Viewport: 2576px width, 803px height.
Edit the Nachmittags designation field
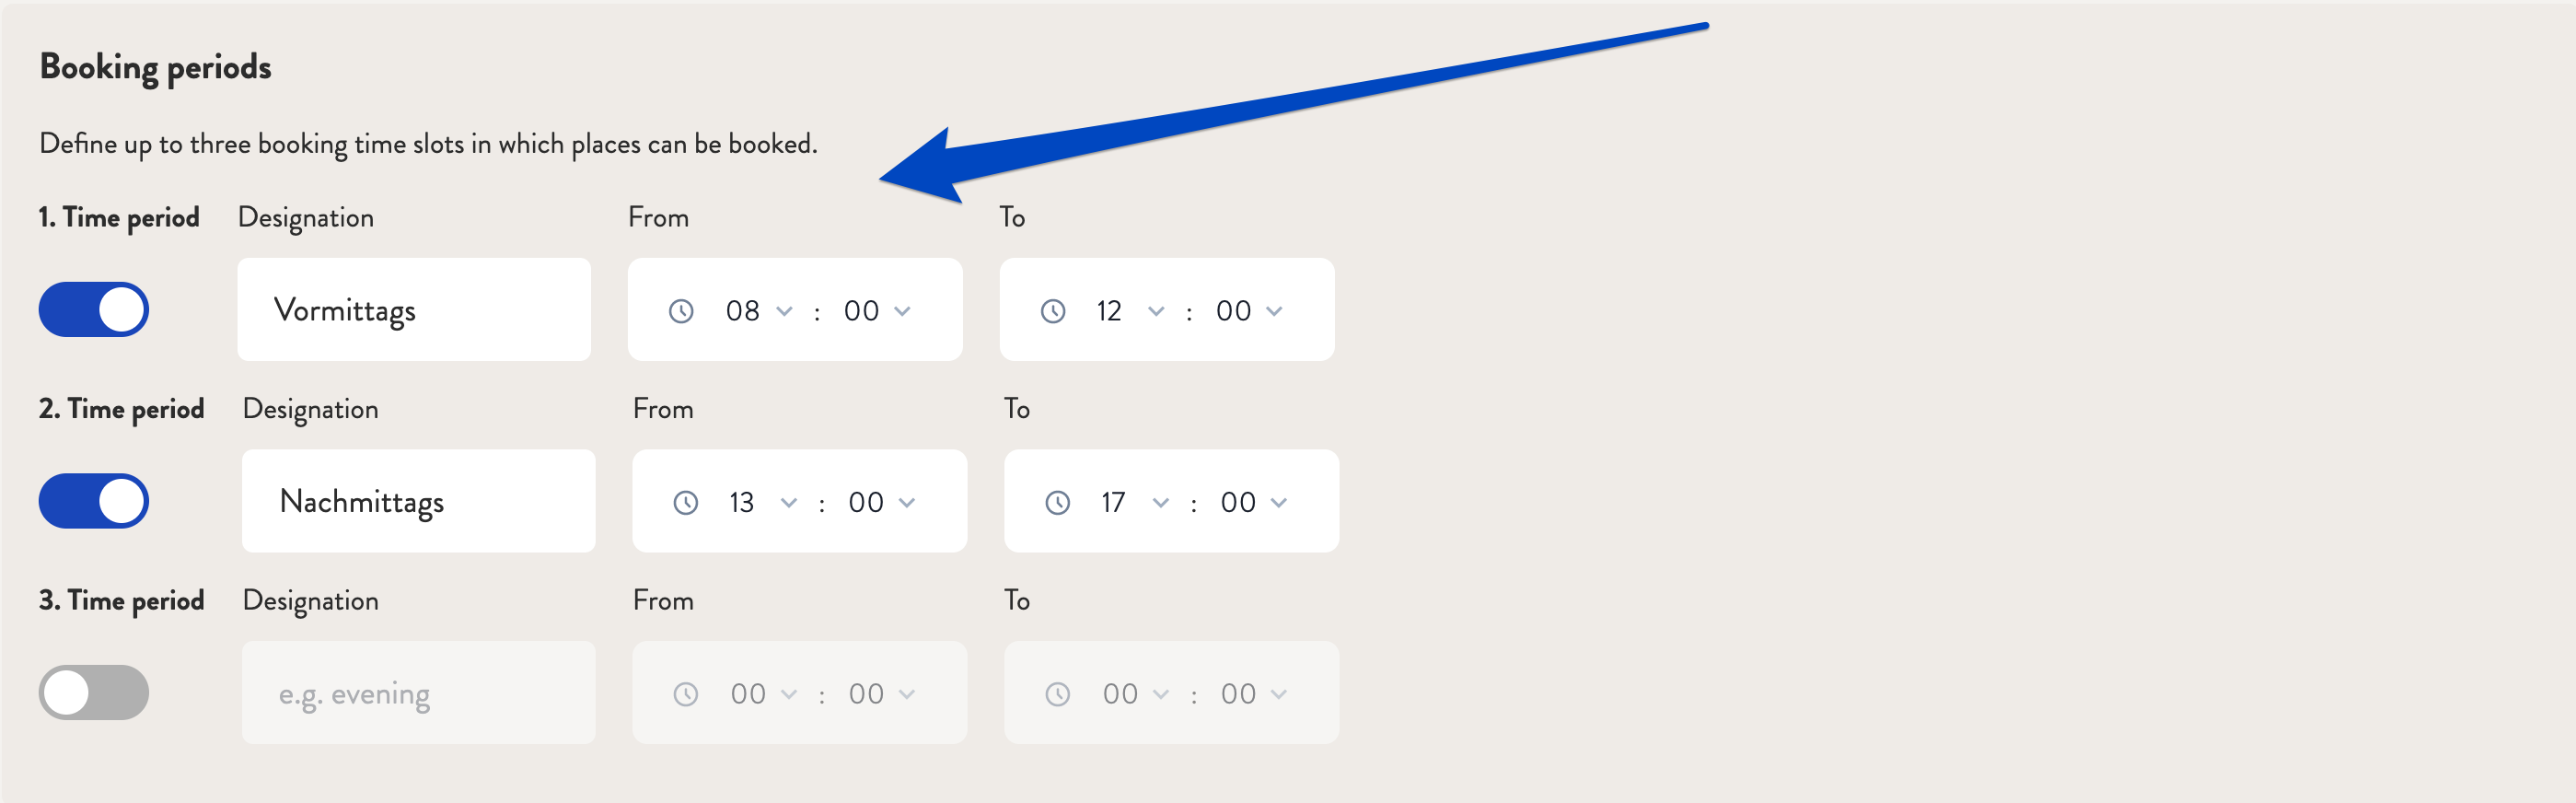tap(419, 501)
